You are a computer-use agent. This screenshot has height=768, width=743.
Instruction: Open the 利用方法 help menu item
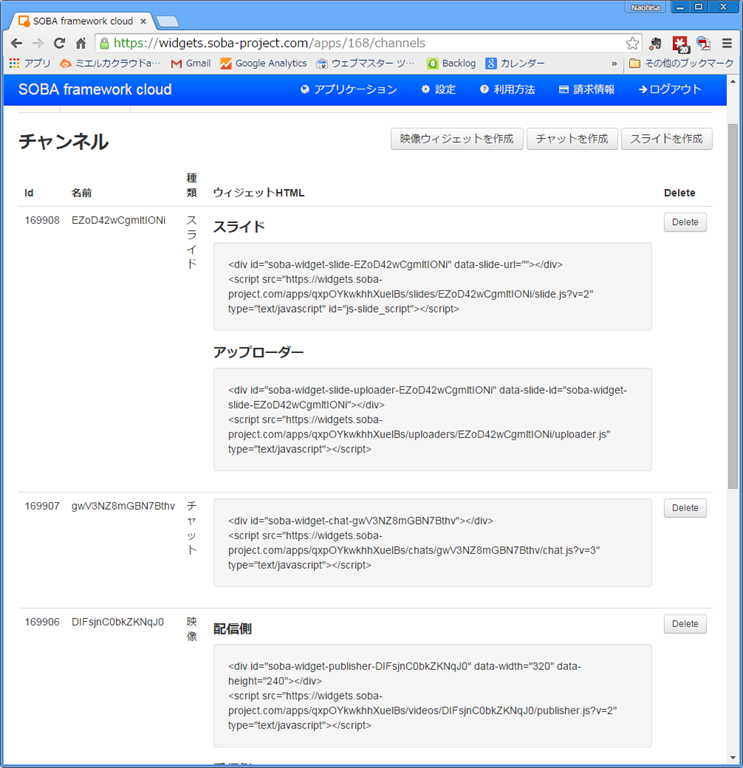coord(507,89)
